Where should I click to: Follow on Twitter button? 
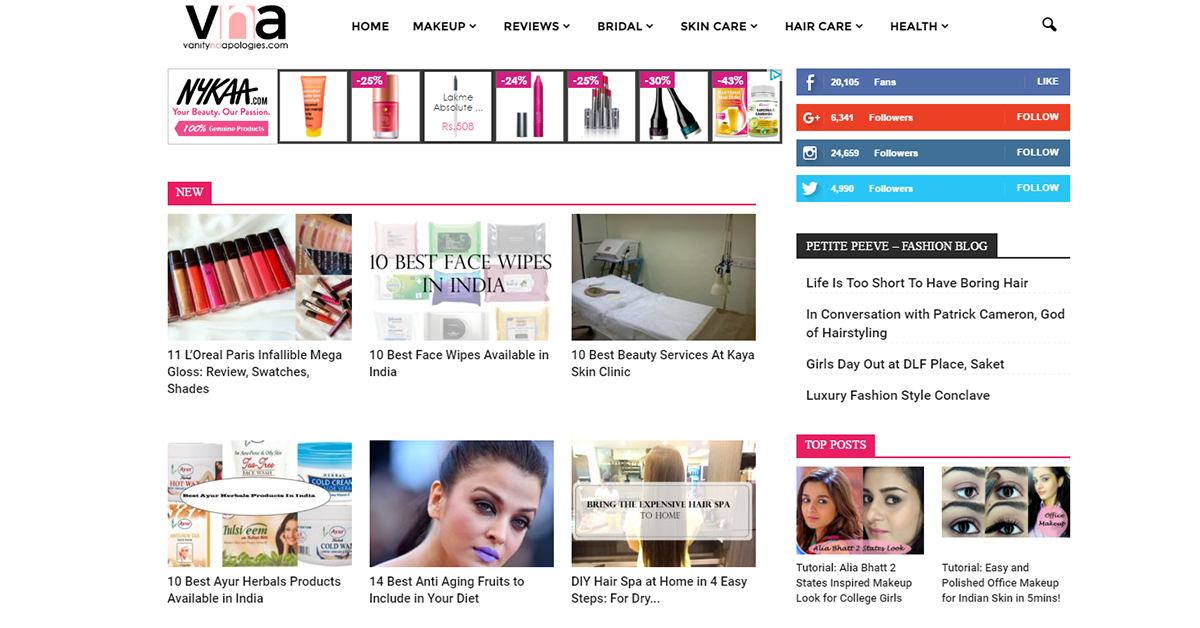click(x=1037, y=188)
